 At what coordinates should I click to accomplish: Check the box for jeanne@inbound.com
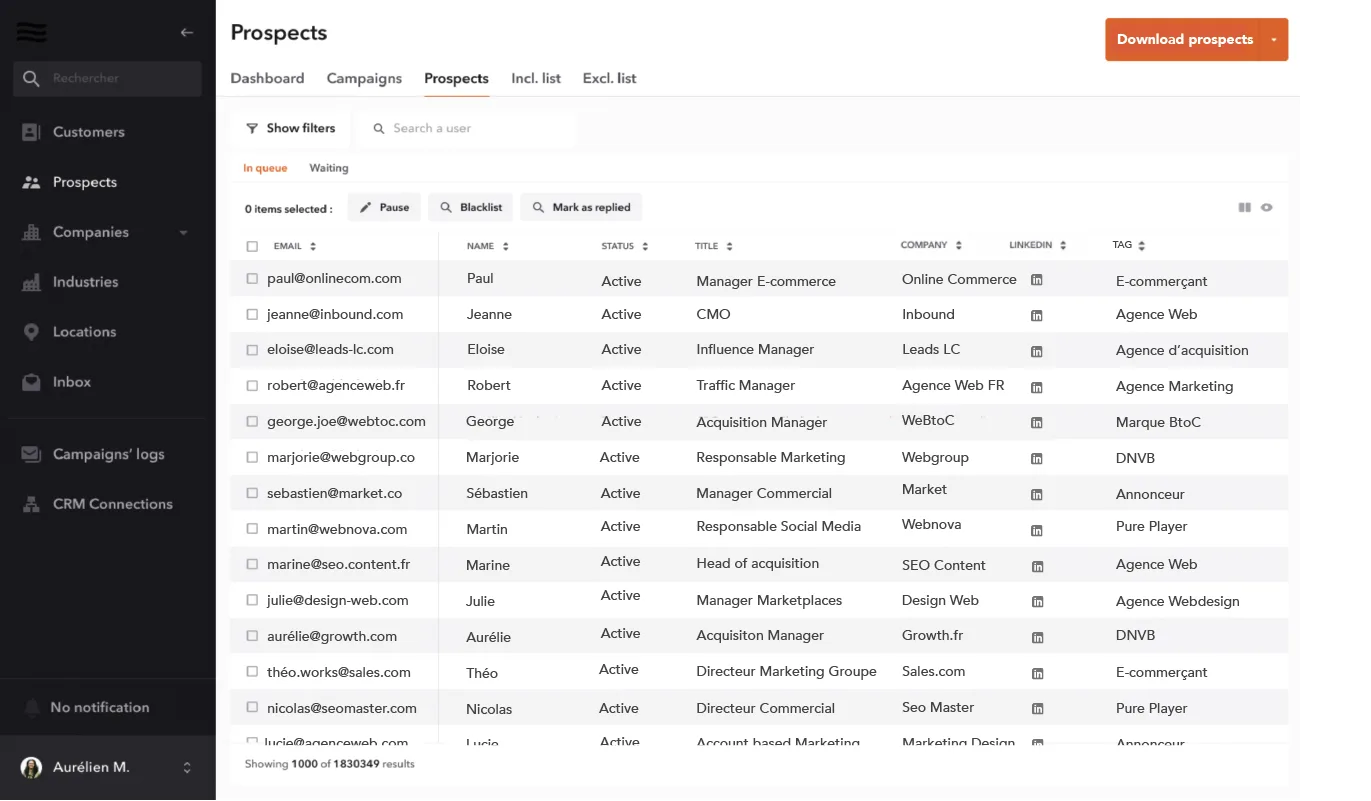point(252,314)
